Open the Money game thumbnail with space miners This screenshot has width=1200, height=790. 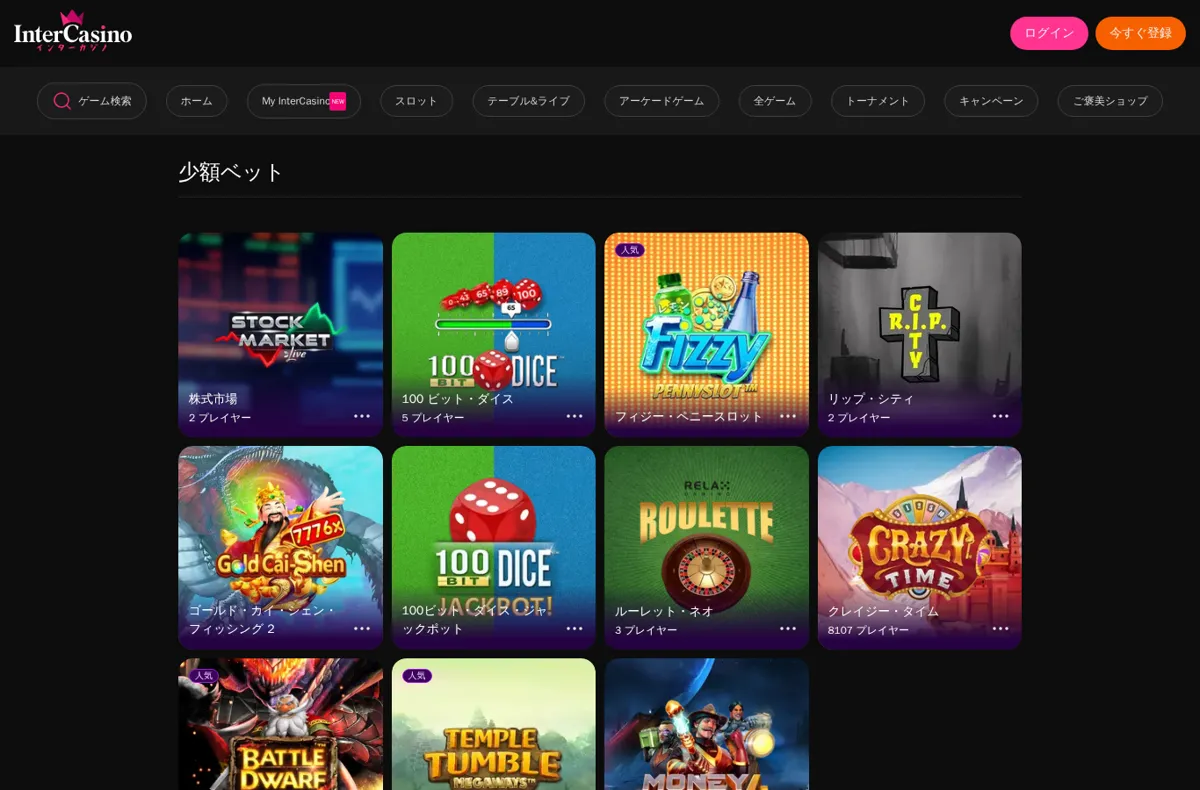[706, 724]
